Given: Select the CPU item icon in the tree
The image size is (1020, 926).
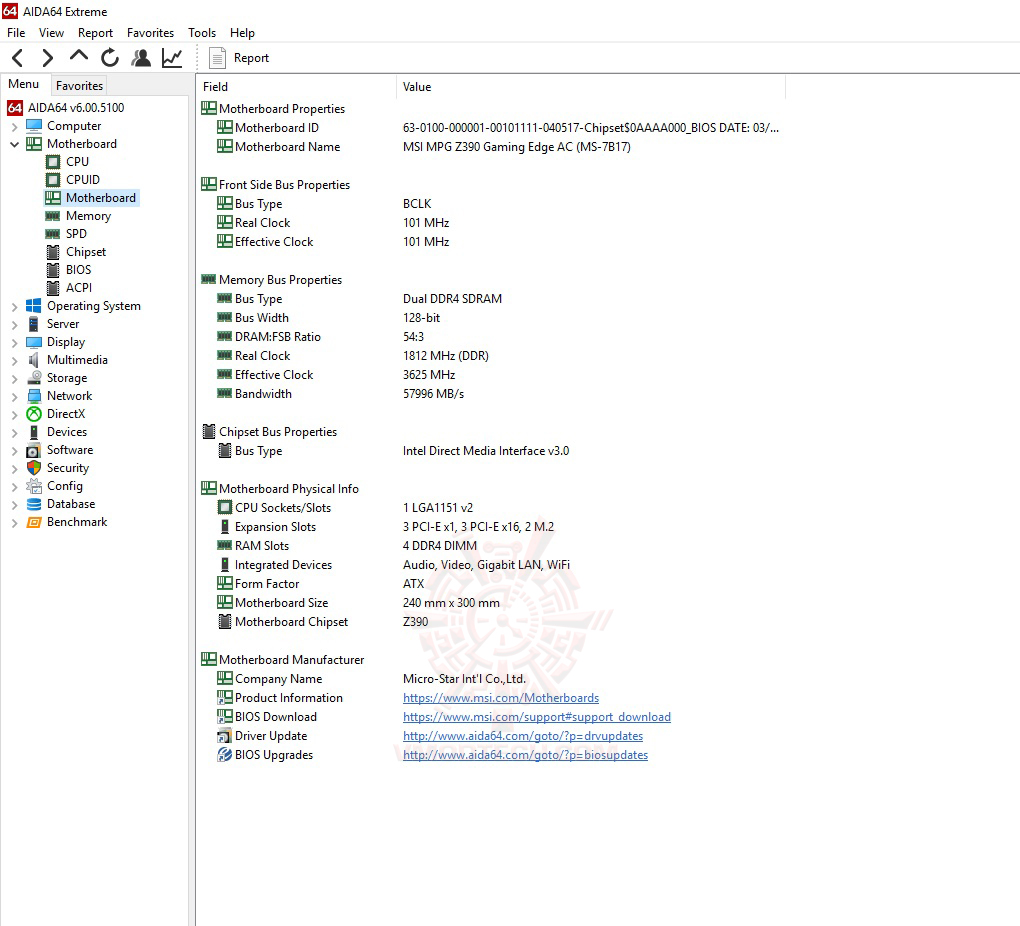Looking at the screenshot, I should [x=53, y=161].
